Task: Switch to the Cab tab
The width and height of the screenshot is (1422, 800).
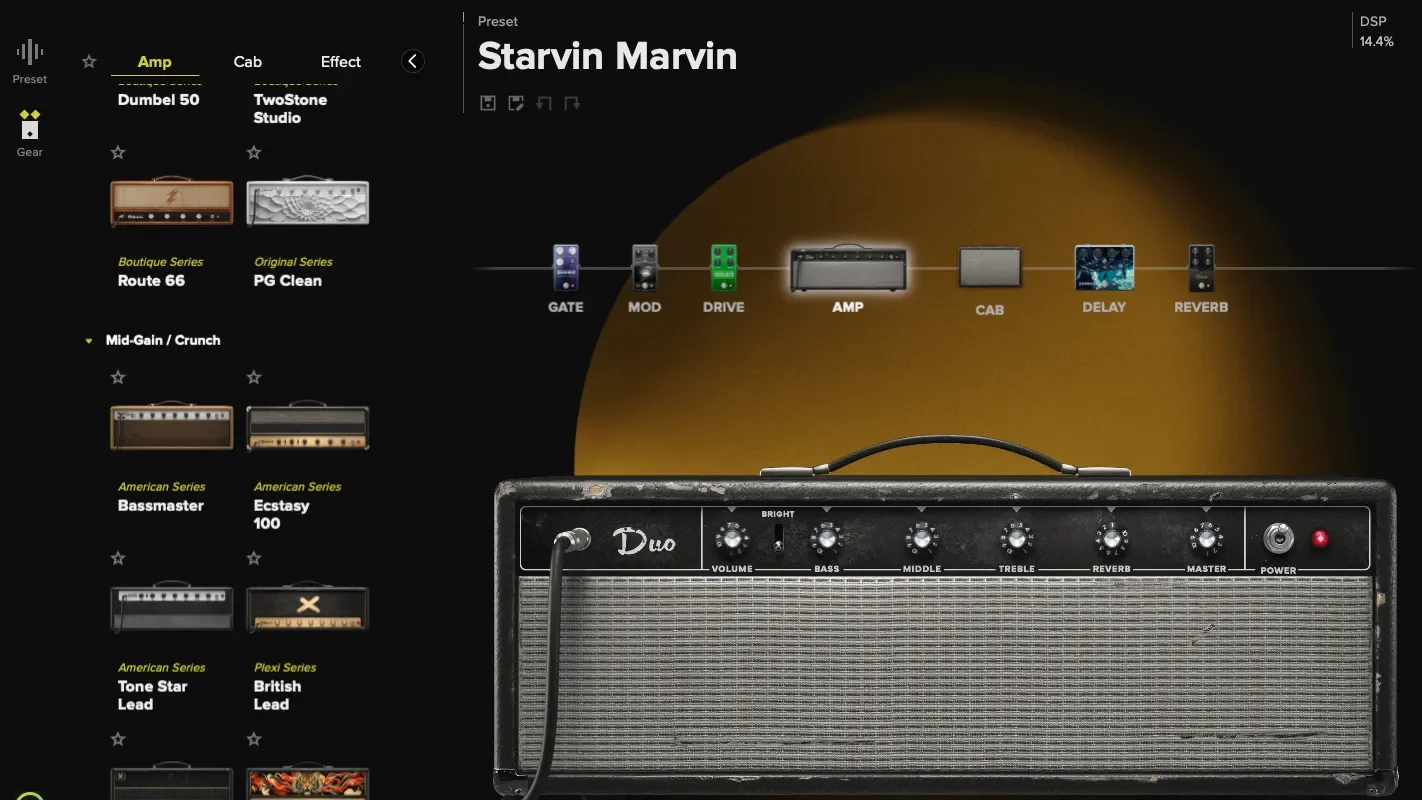Action: click(247, 62)
